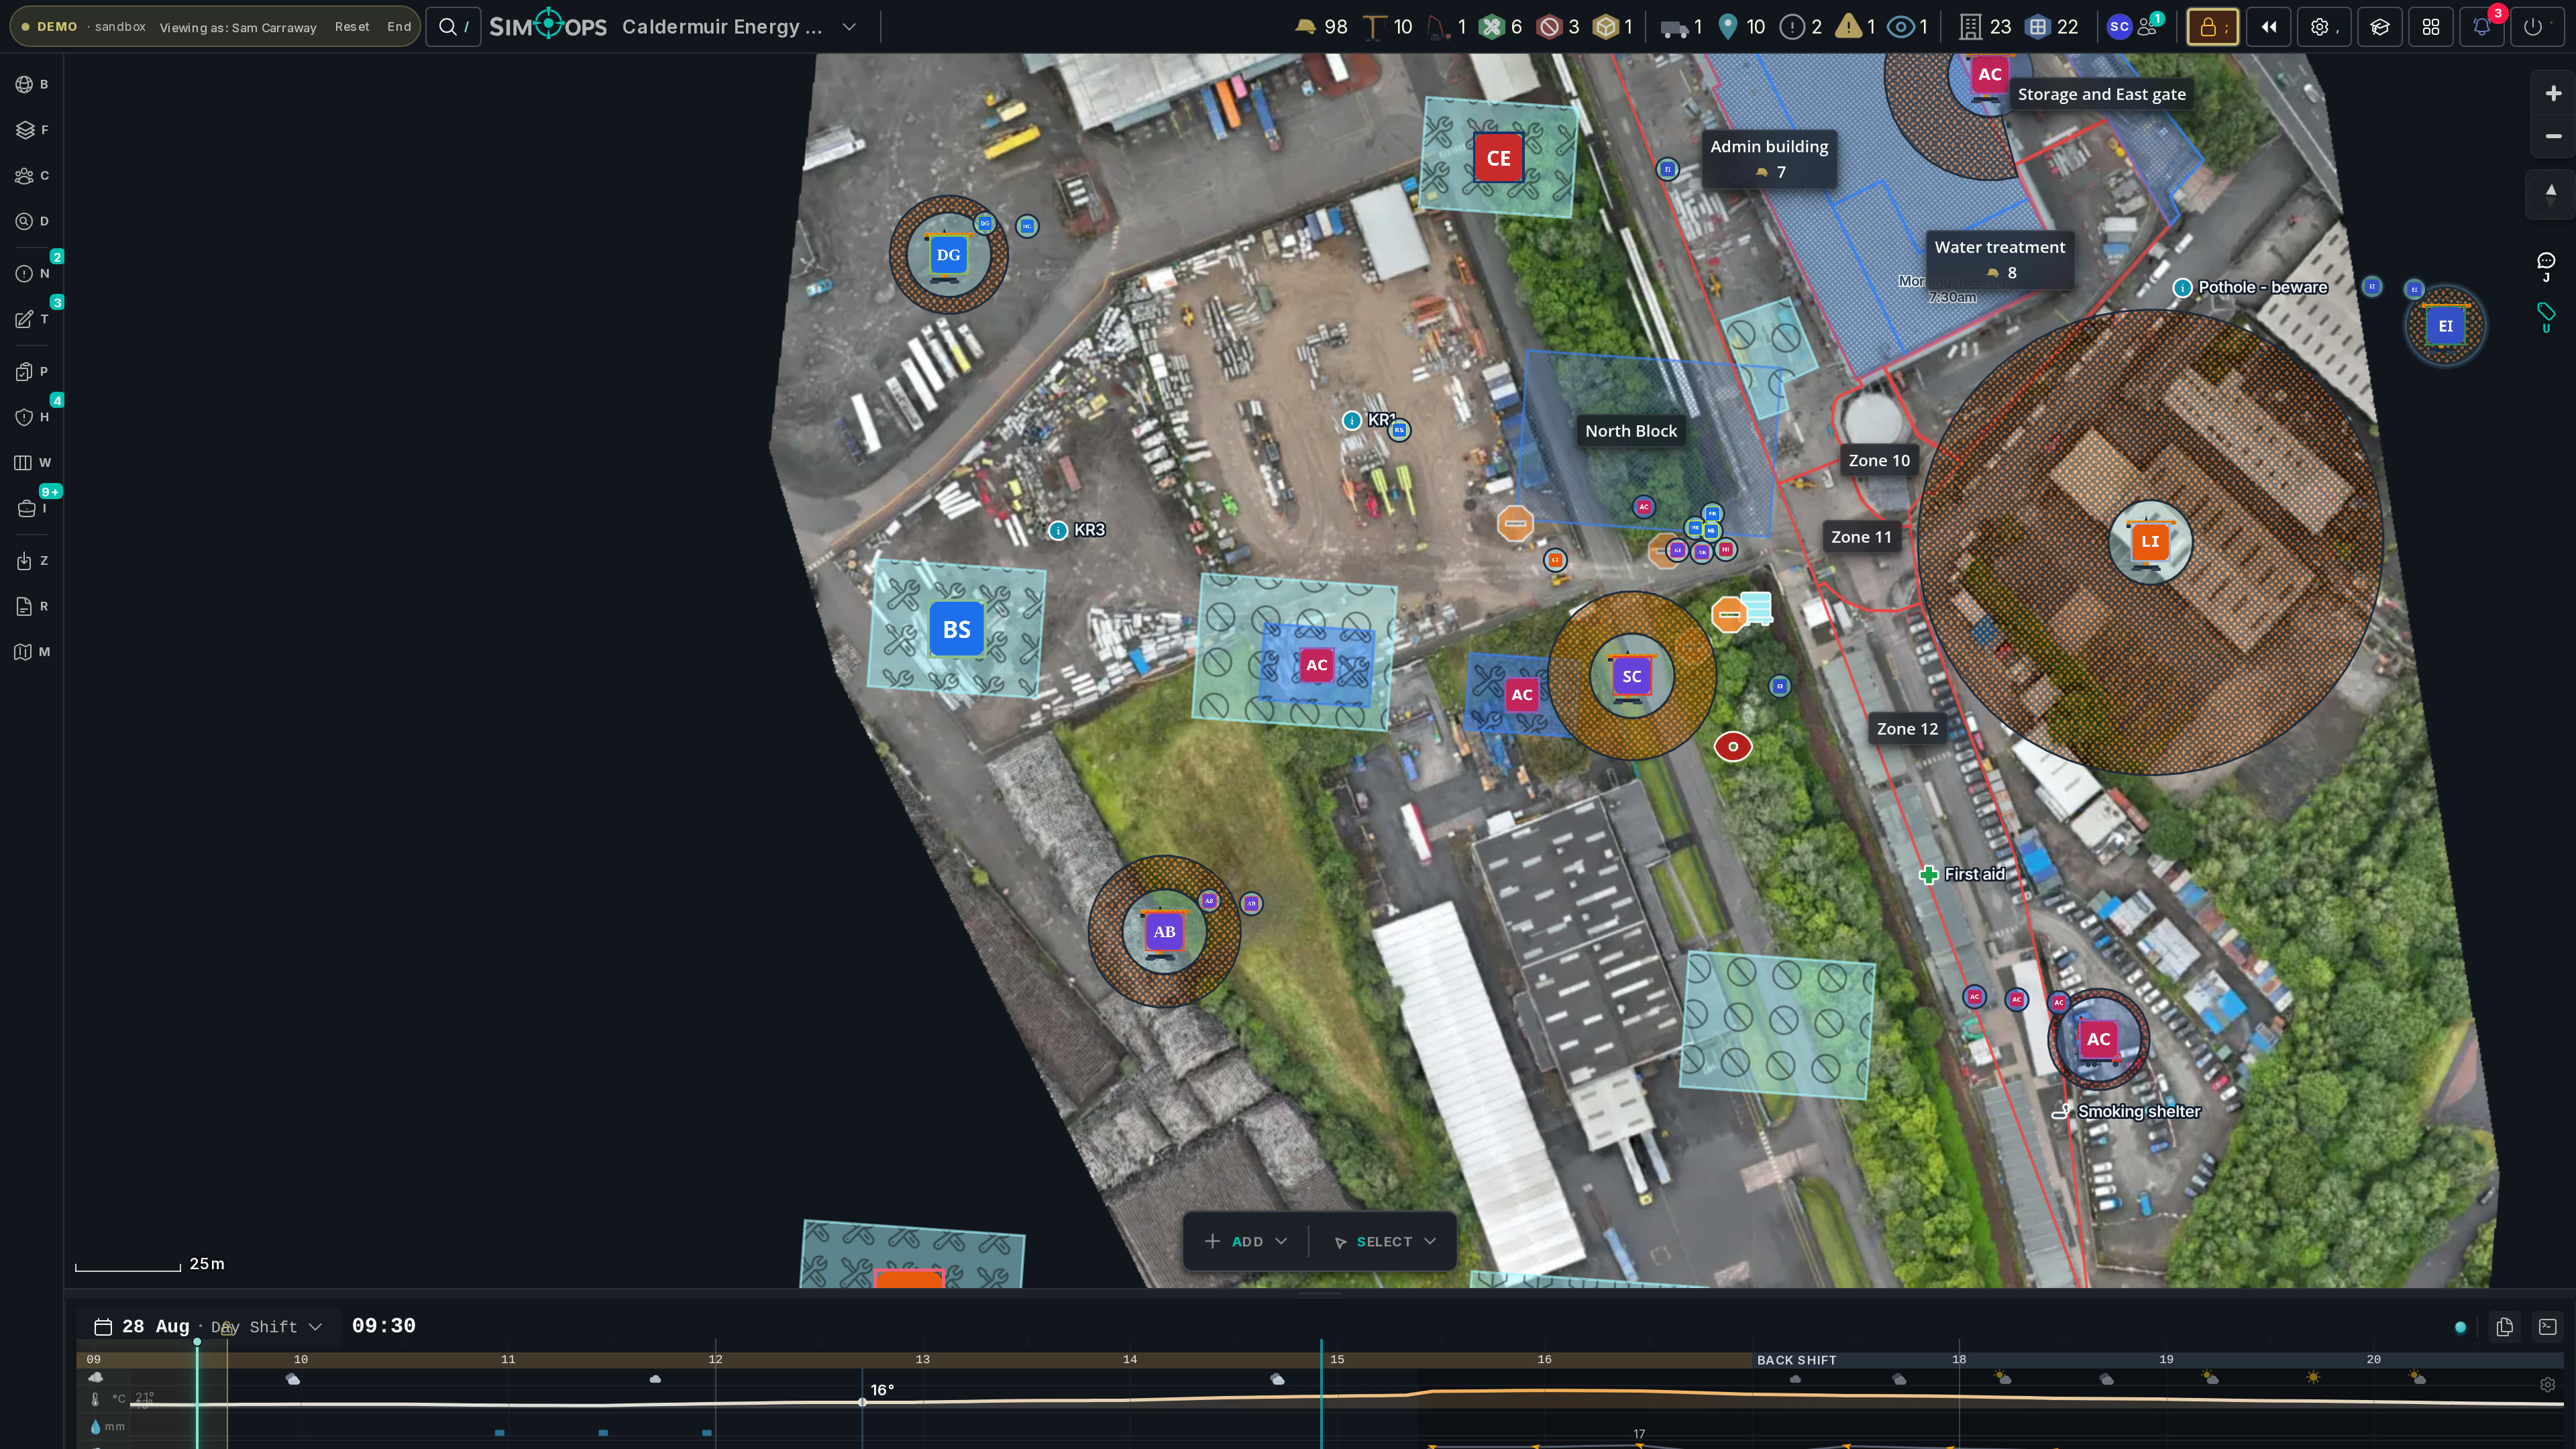
Task: Open the shield H sidebar panel
Action: 32,417
